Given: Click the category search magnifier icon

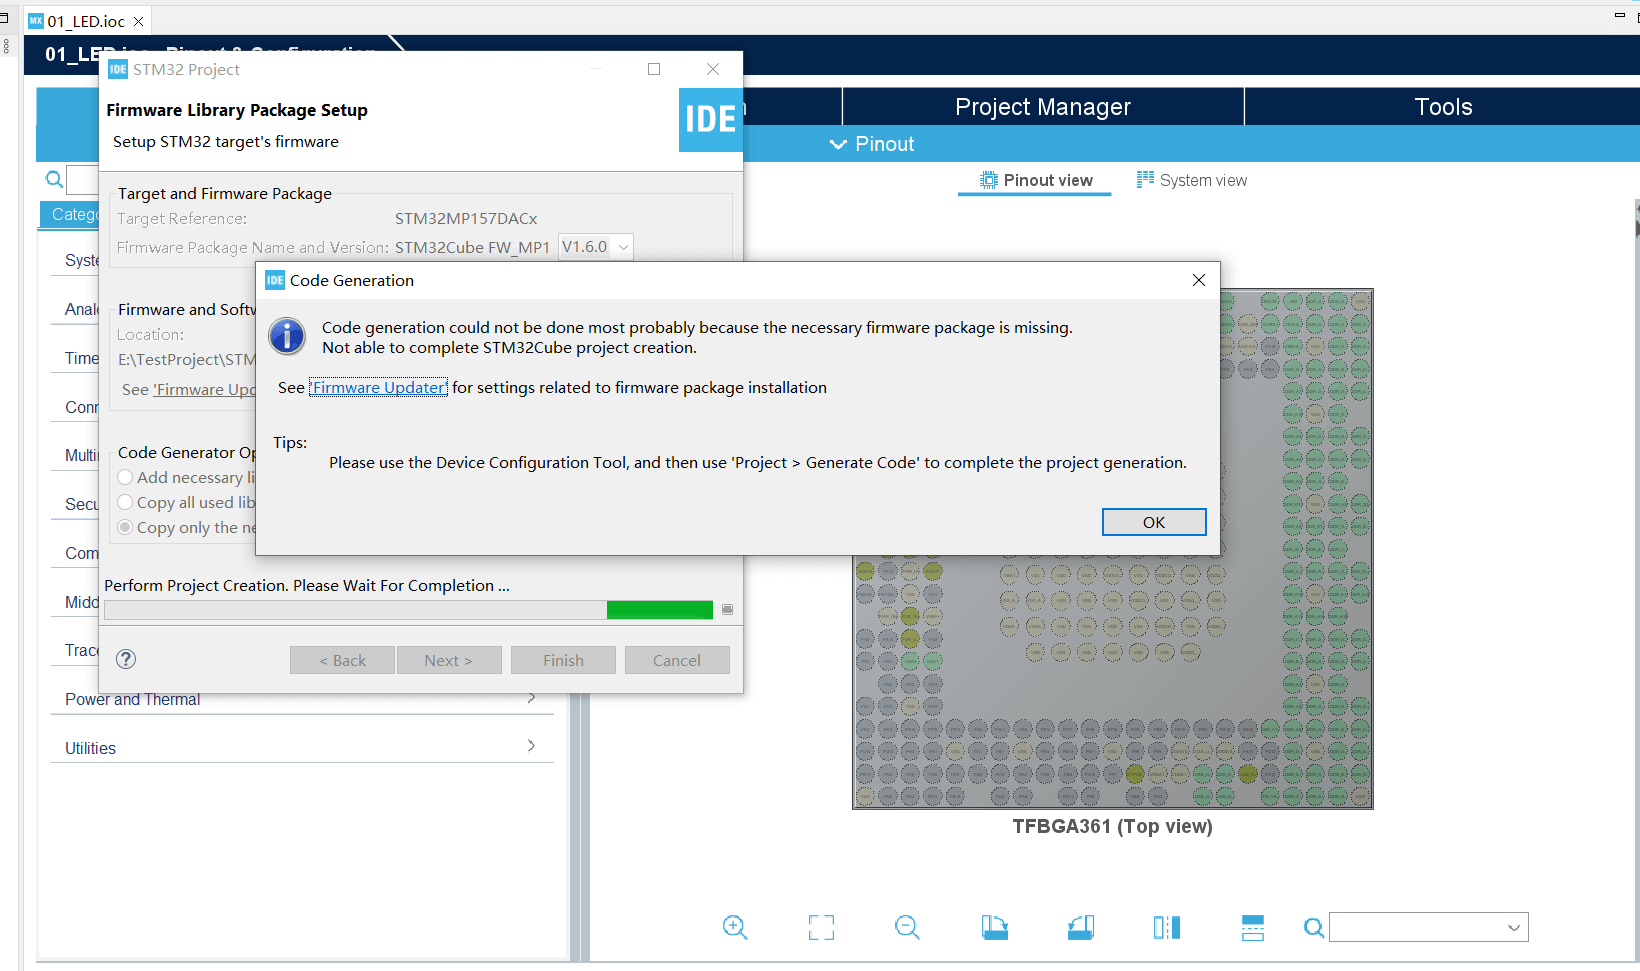Looking at the screenshot, I should coord(55,180).
